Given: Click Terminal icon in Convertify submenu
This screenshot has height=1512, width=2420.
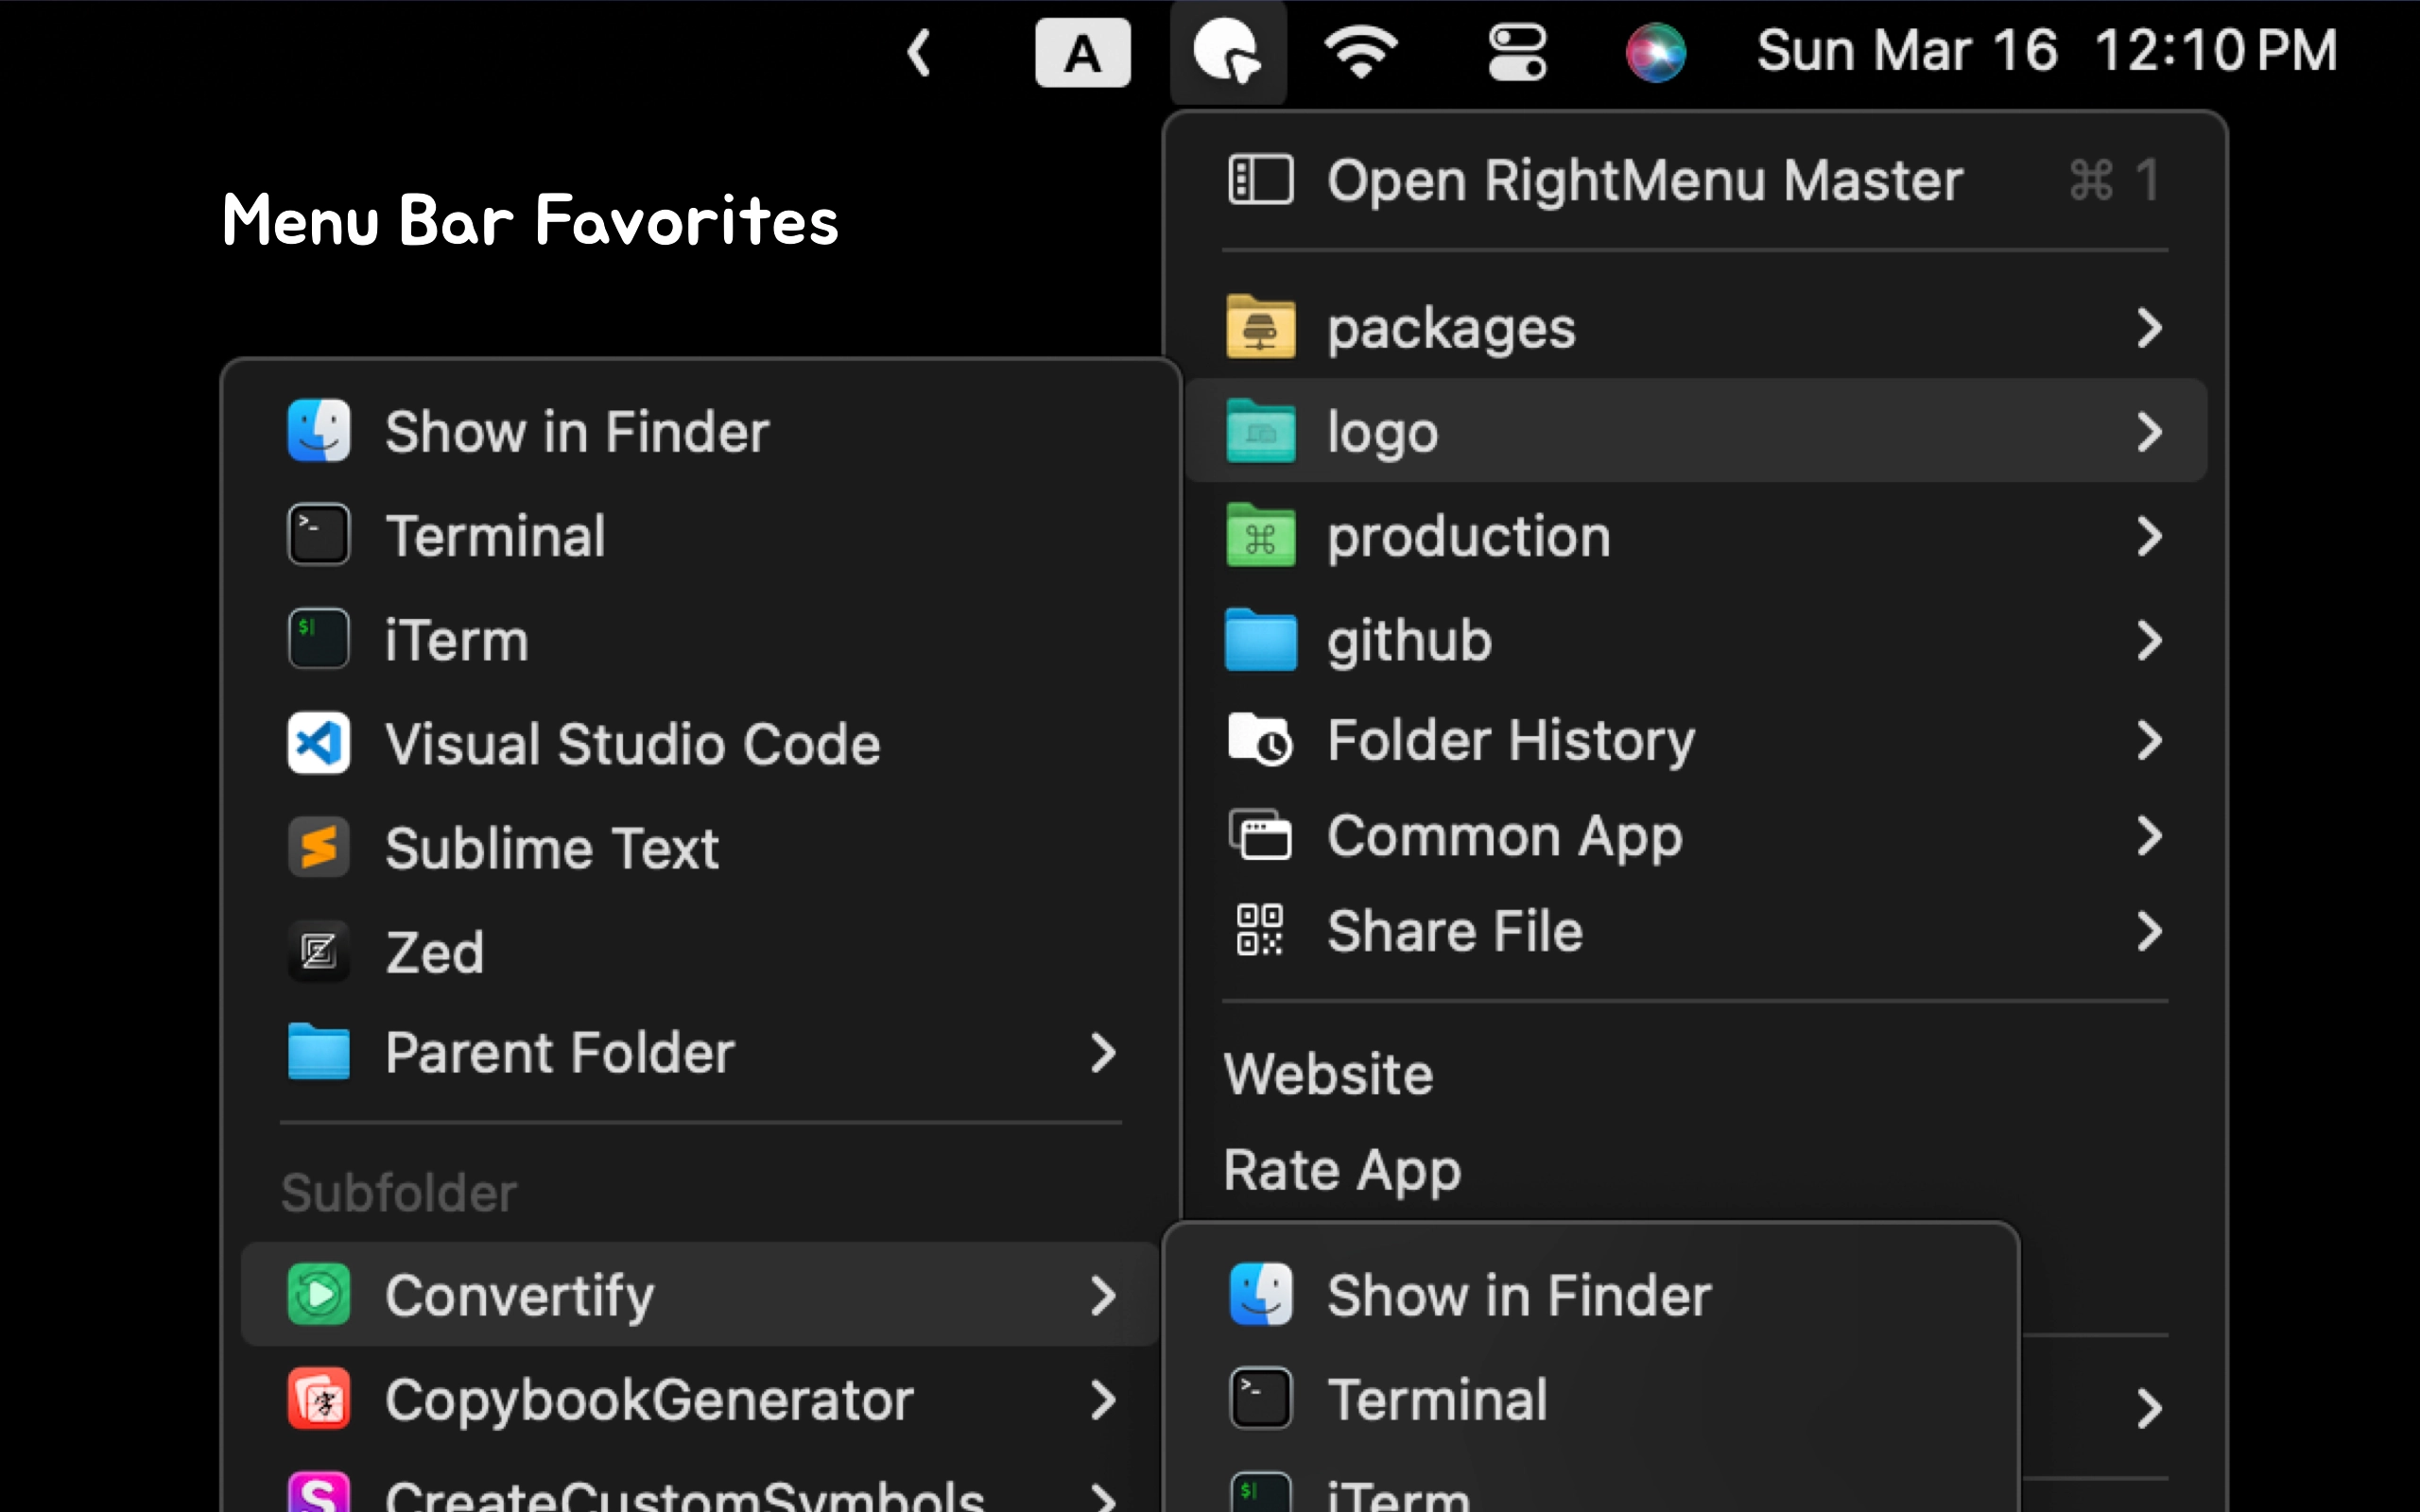Looking at the screenshot, I should click(1260, 1398).
